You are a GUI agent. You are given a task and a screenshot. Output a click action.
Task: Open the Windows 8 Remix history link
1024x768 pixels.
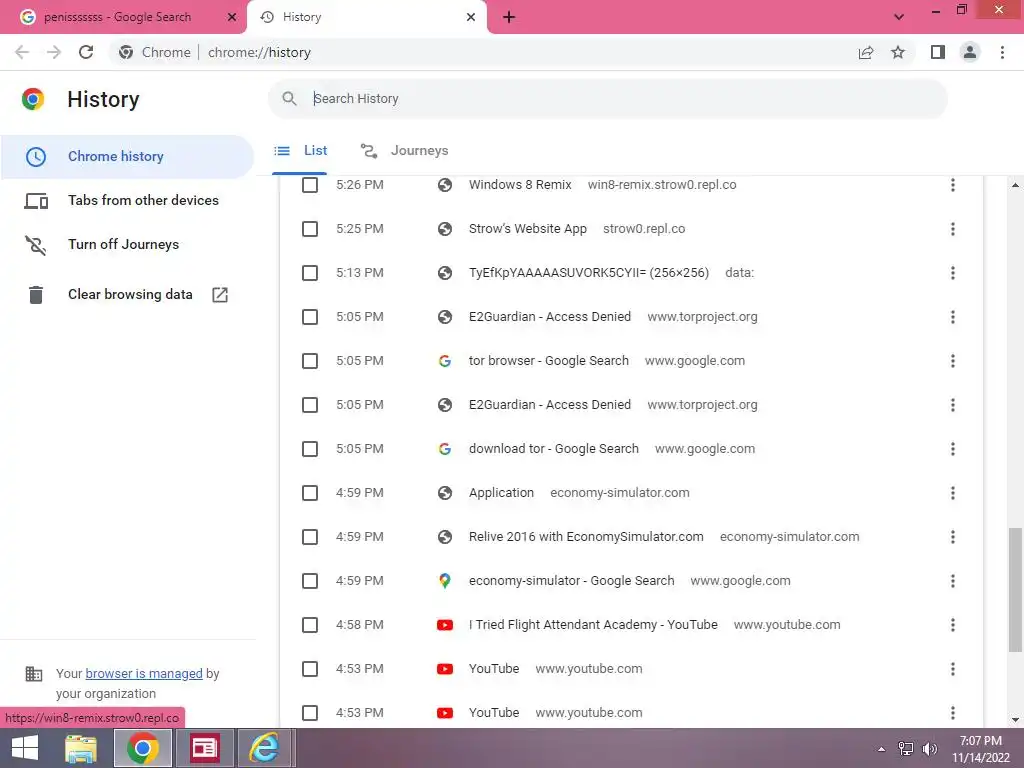pyautogui.click(x=520, y=185)
